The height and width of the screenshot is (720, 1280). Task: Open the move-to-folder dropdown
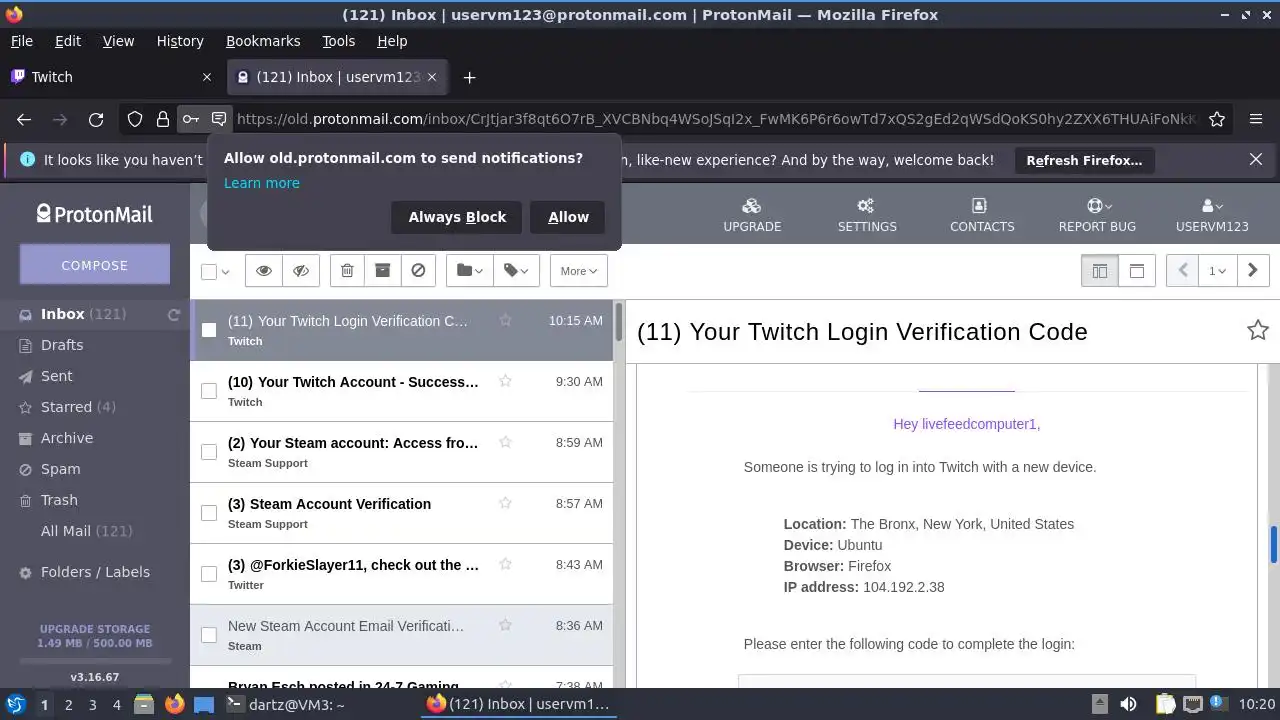tap(469, 271)
